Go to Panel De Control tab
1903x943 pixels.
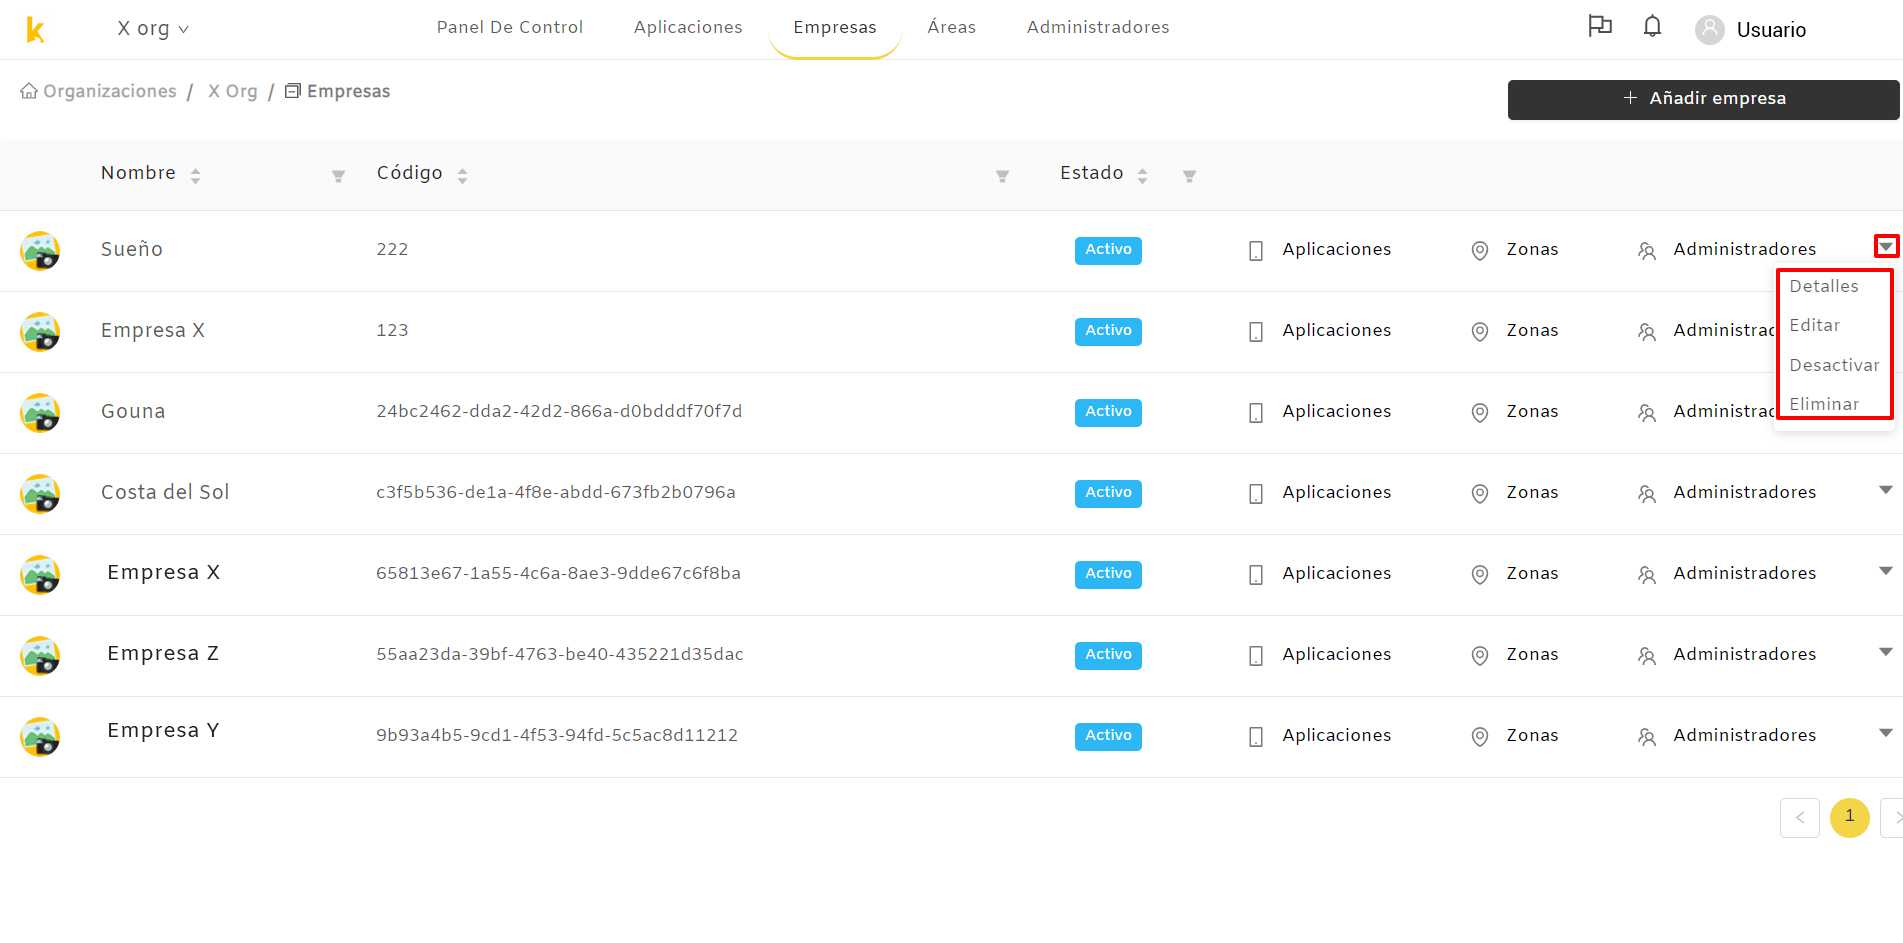pos(510,28)
